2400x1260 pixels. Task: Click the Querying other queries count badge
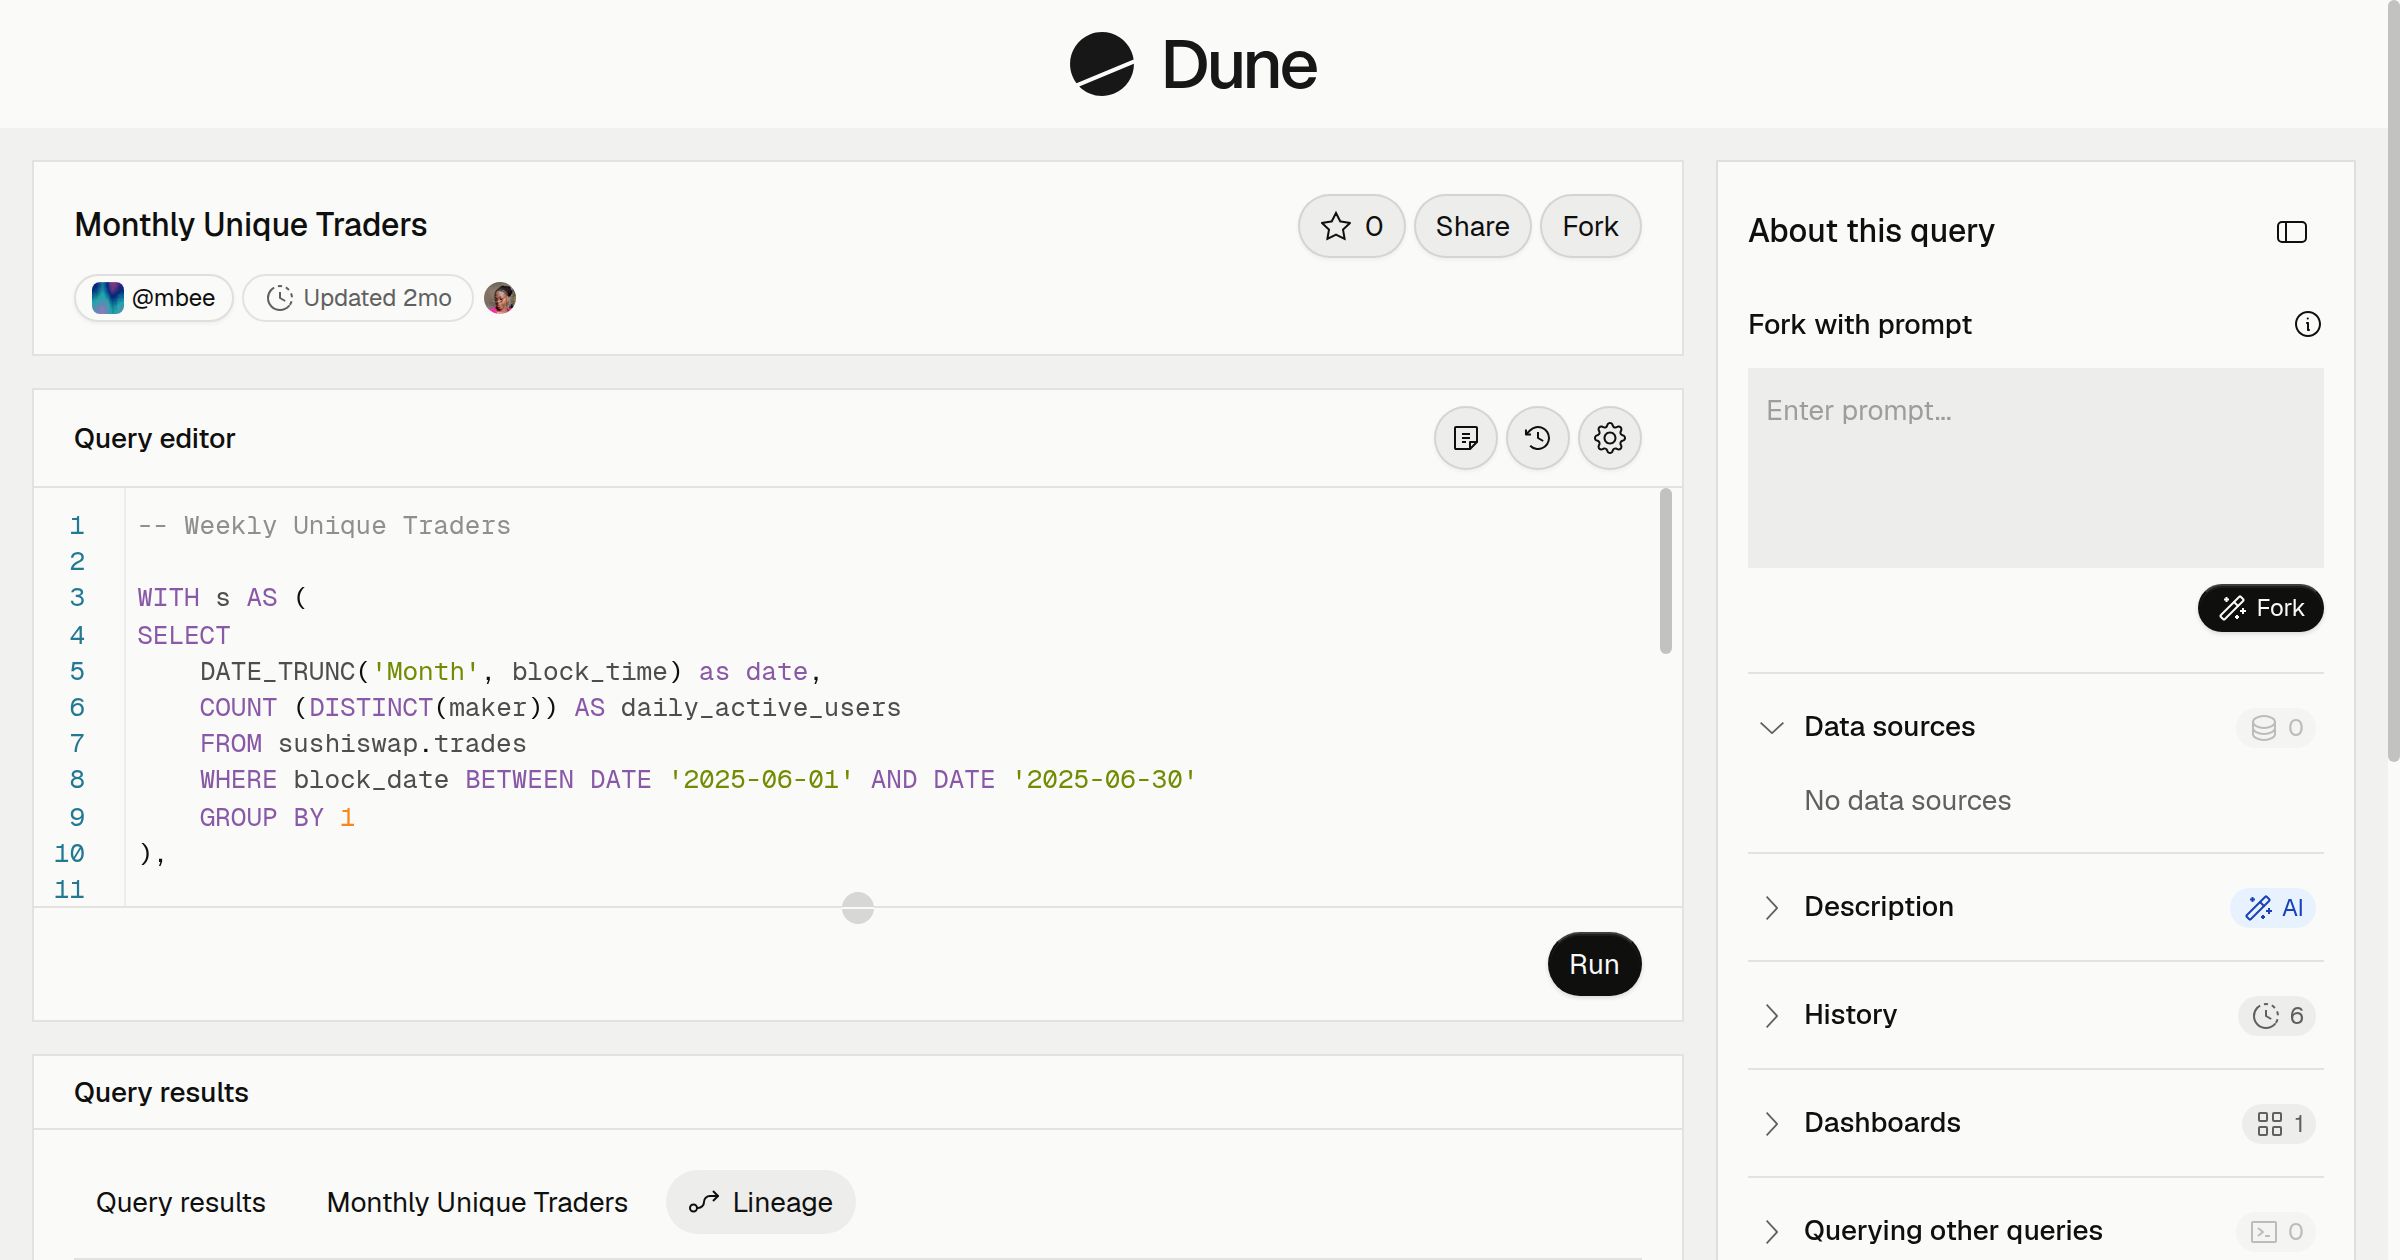2276,1231
